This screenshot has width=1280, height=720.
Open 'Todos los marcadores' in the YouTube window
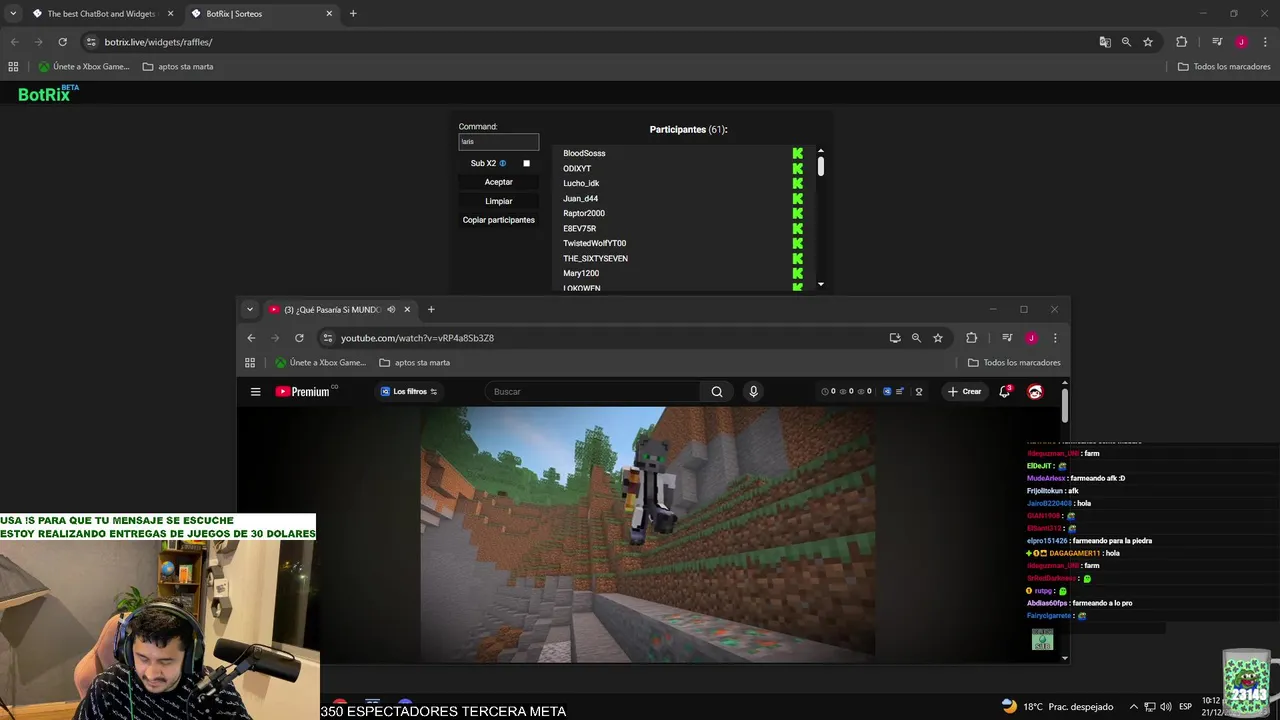click(1013, 363)
